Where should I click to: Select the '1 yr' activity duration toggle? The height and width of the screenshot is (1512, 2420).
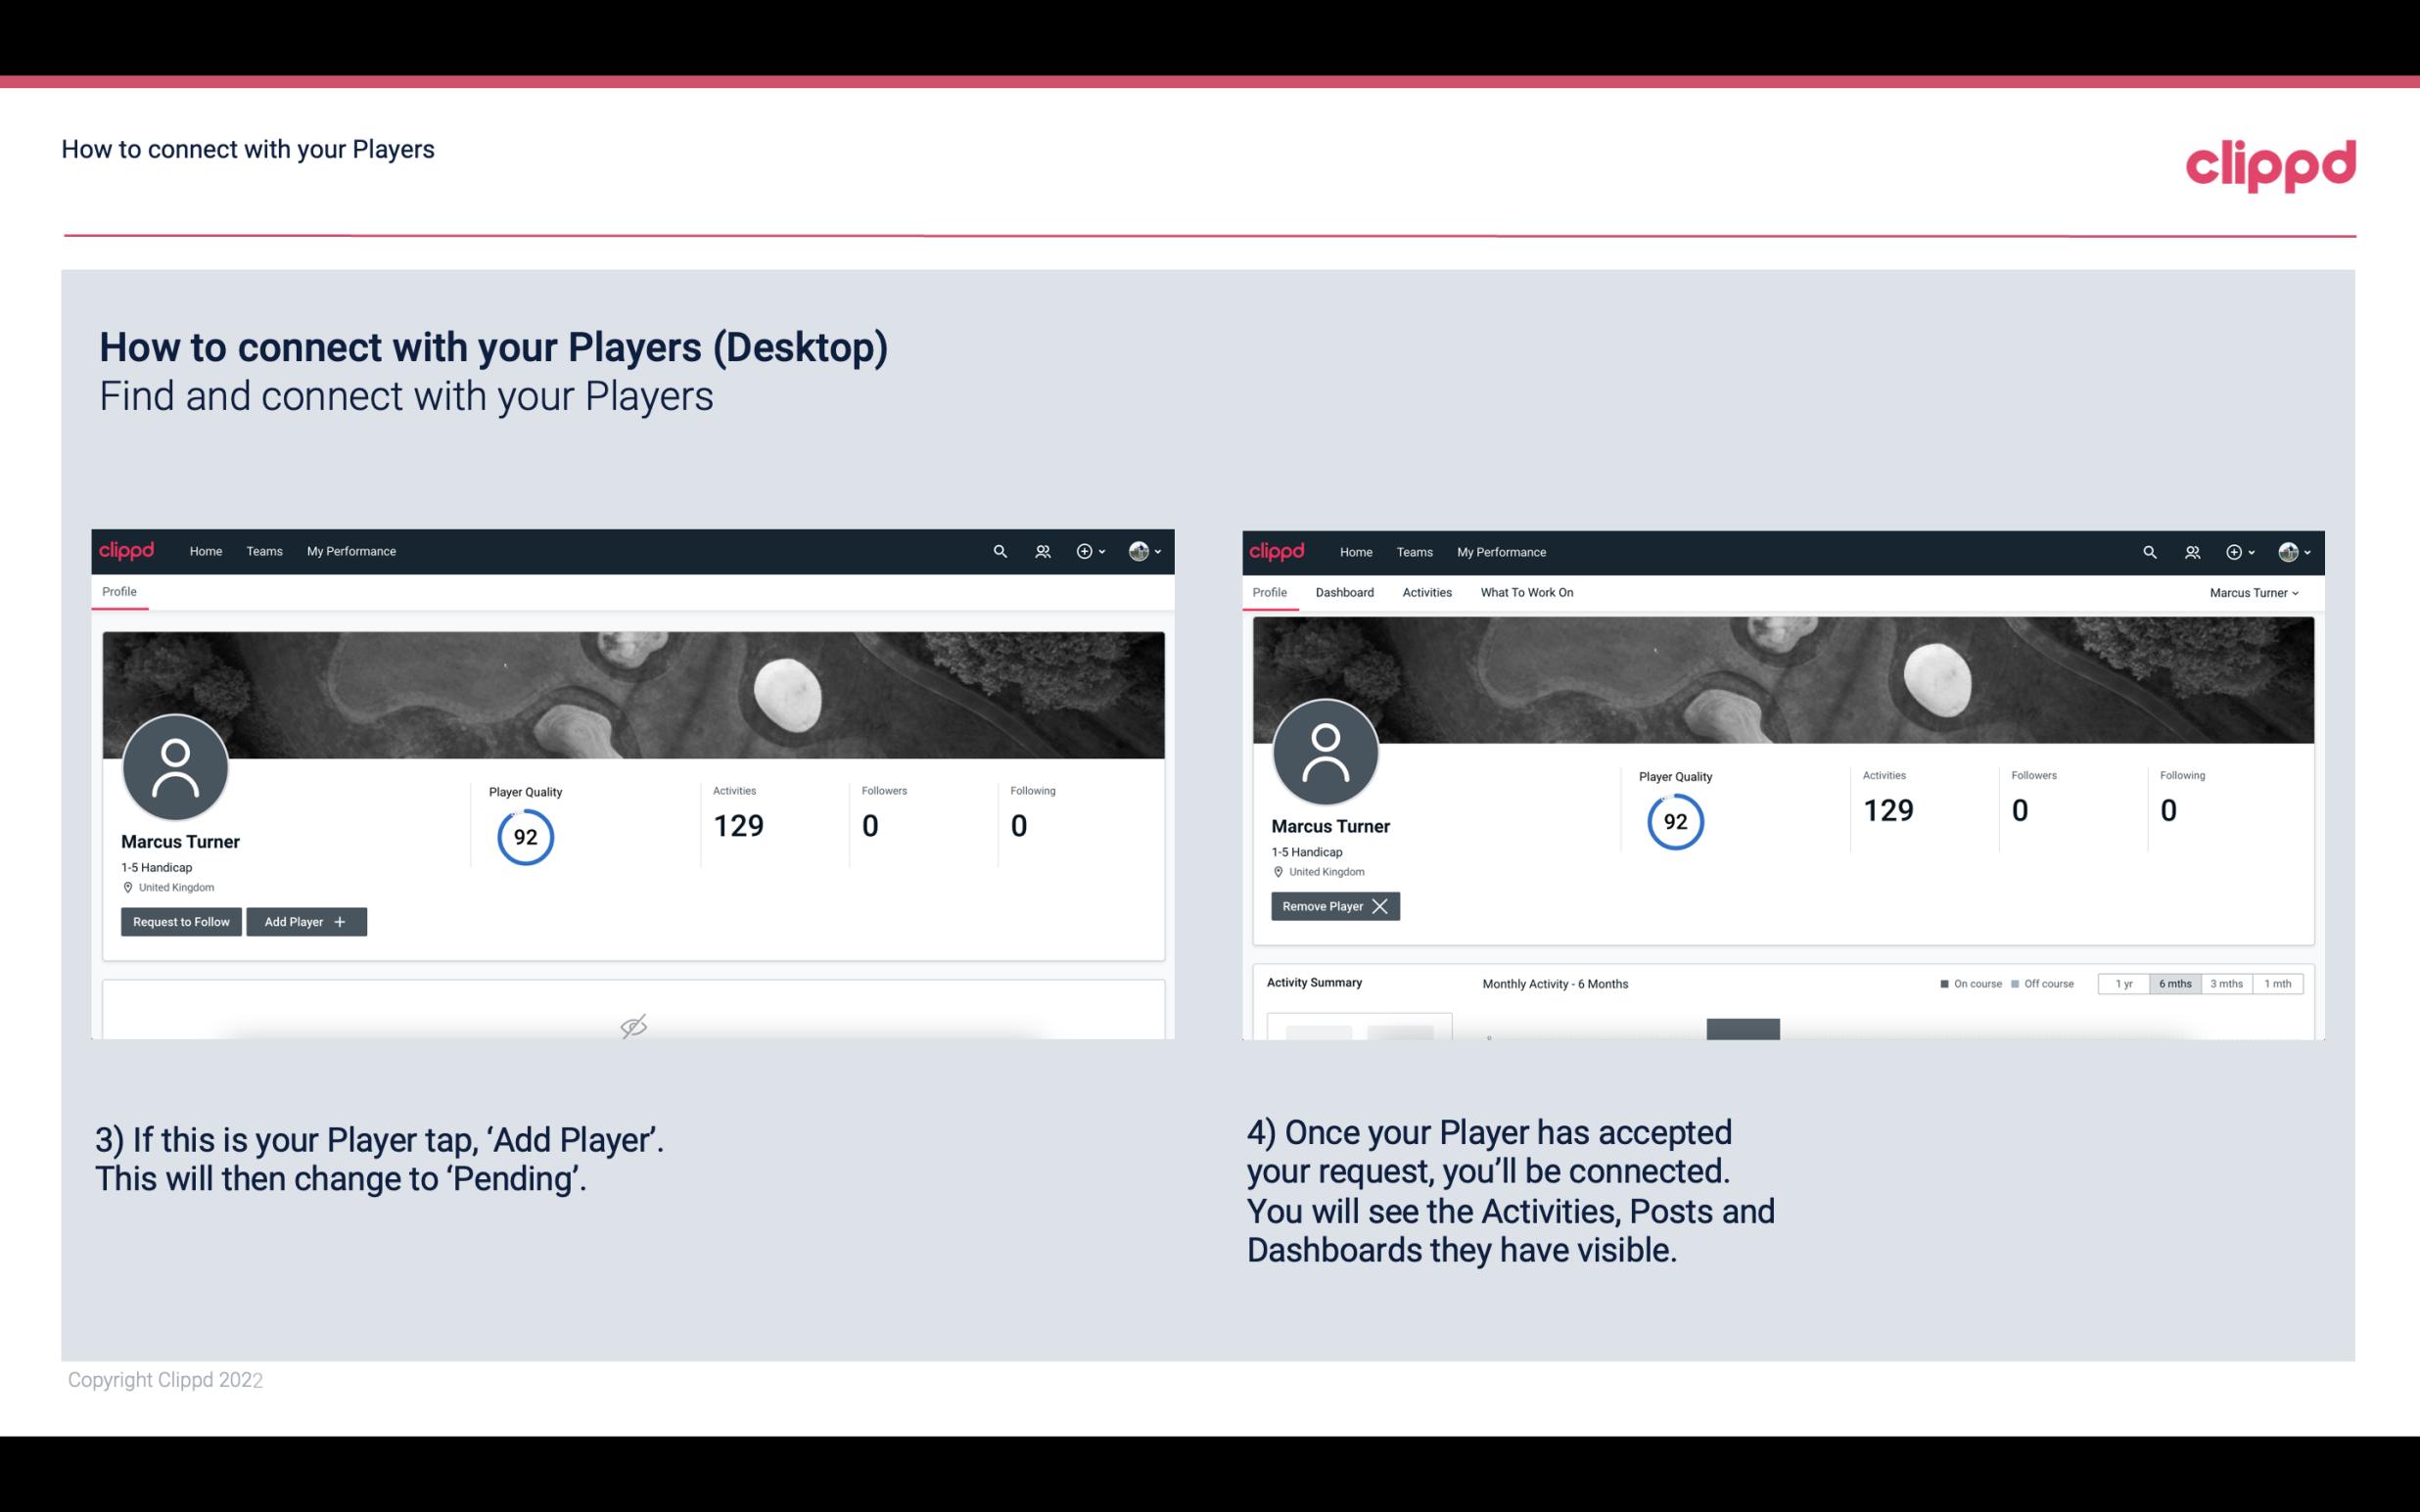pyautogui.click(x=2123, y=983)
